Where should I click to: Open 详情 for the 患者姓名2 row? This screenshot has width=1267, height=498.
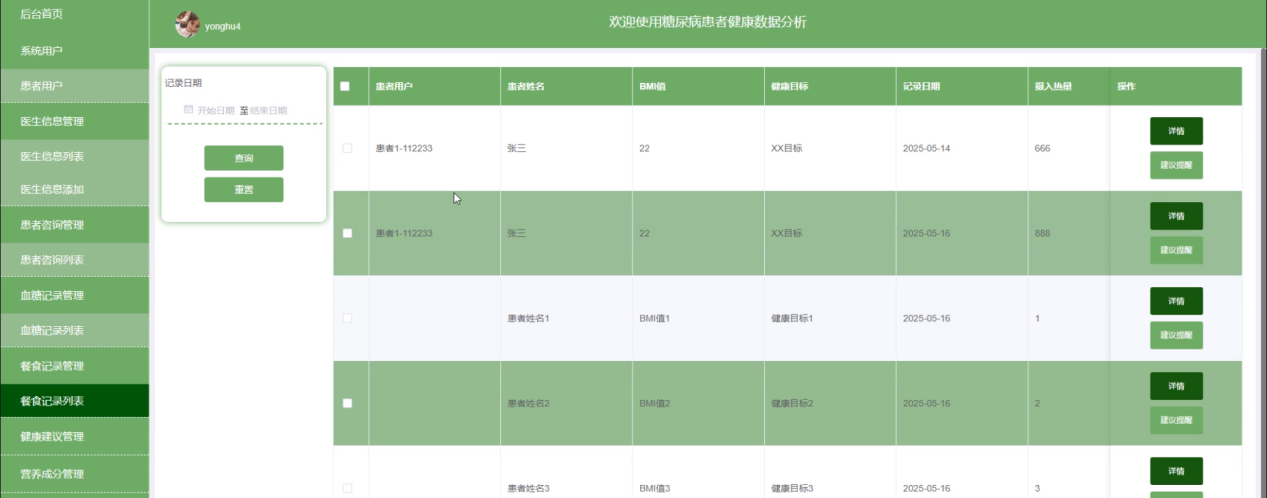pyautogui.click(x=1176, y=386)
